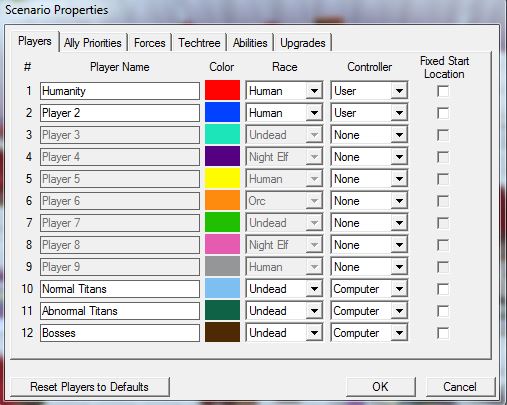Expand Abnormal Titans Race dropdown
The height and width of the screenshot is (405, 507).
284,311
